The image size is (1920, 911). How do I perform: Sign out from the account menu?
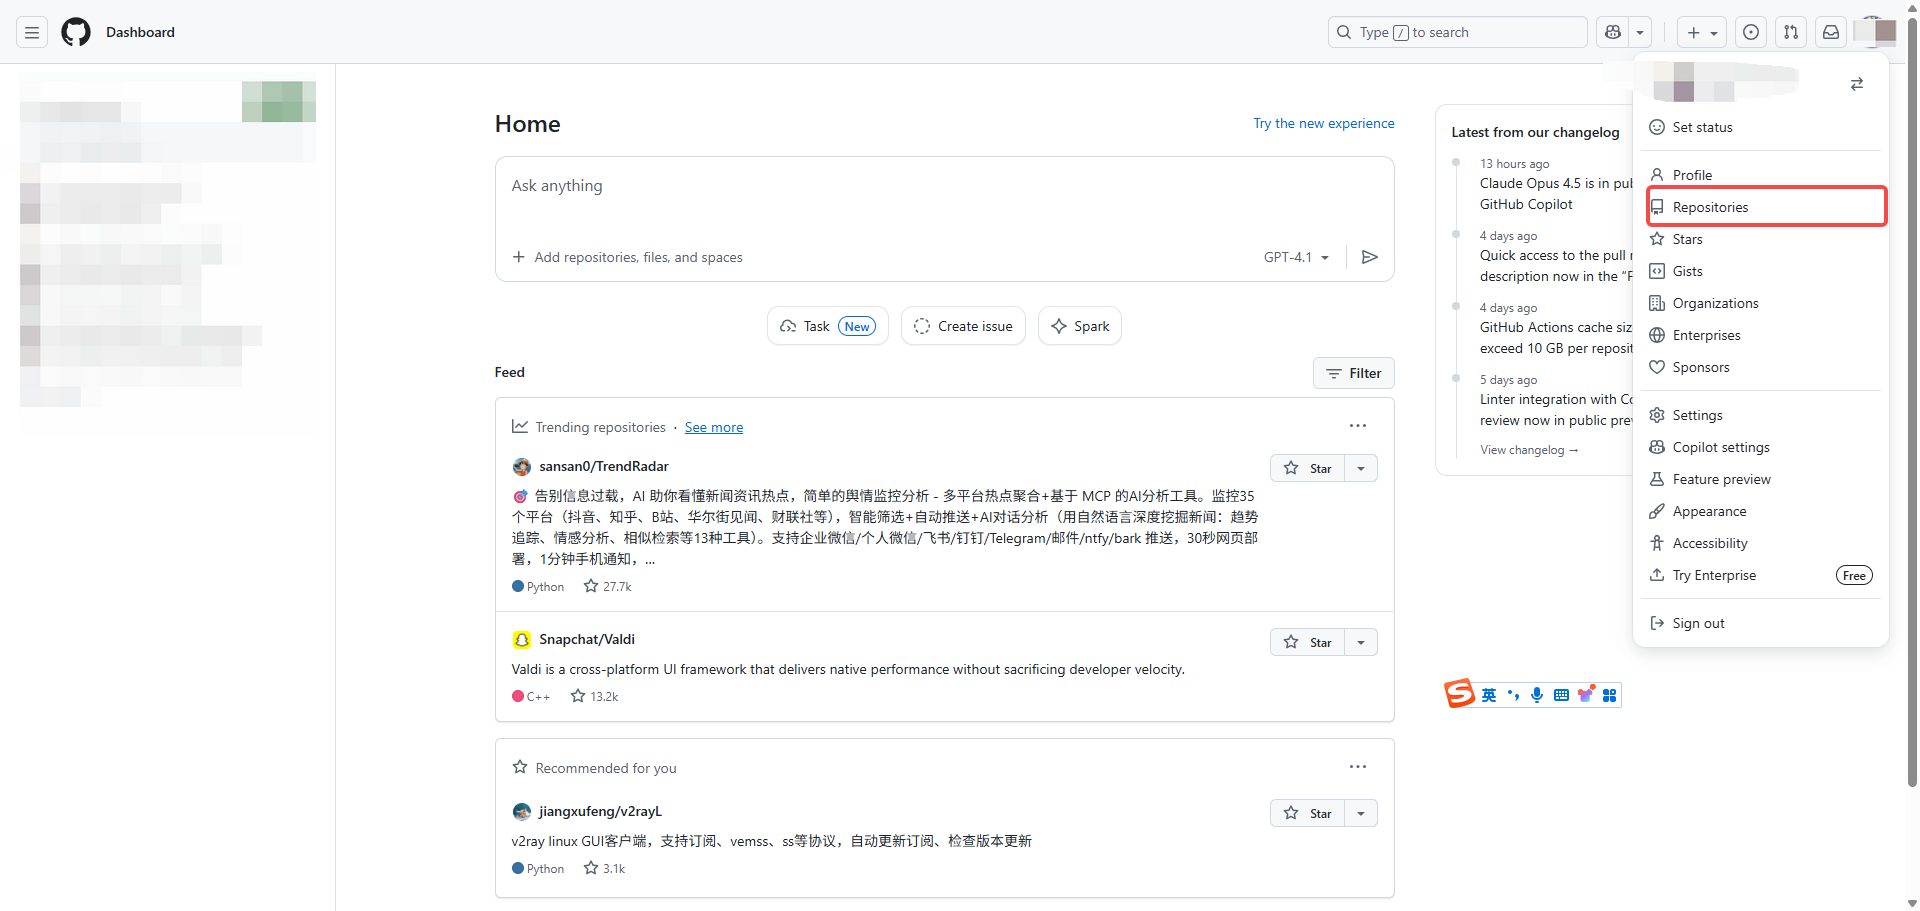(x=1698, y=623)
